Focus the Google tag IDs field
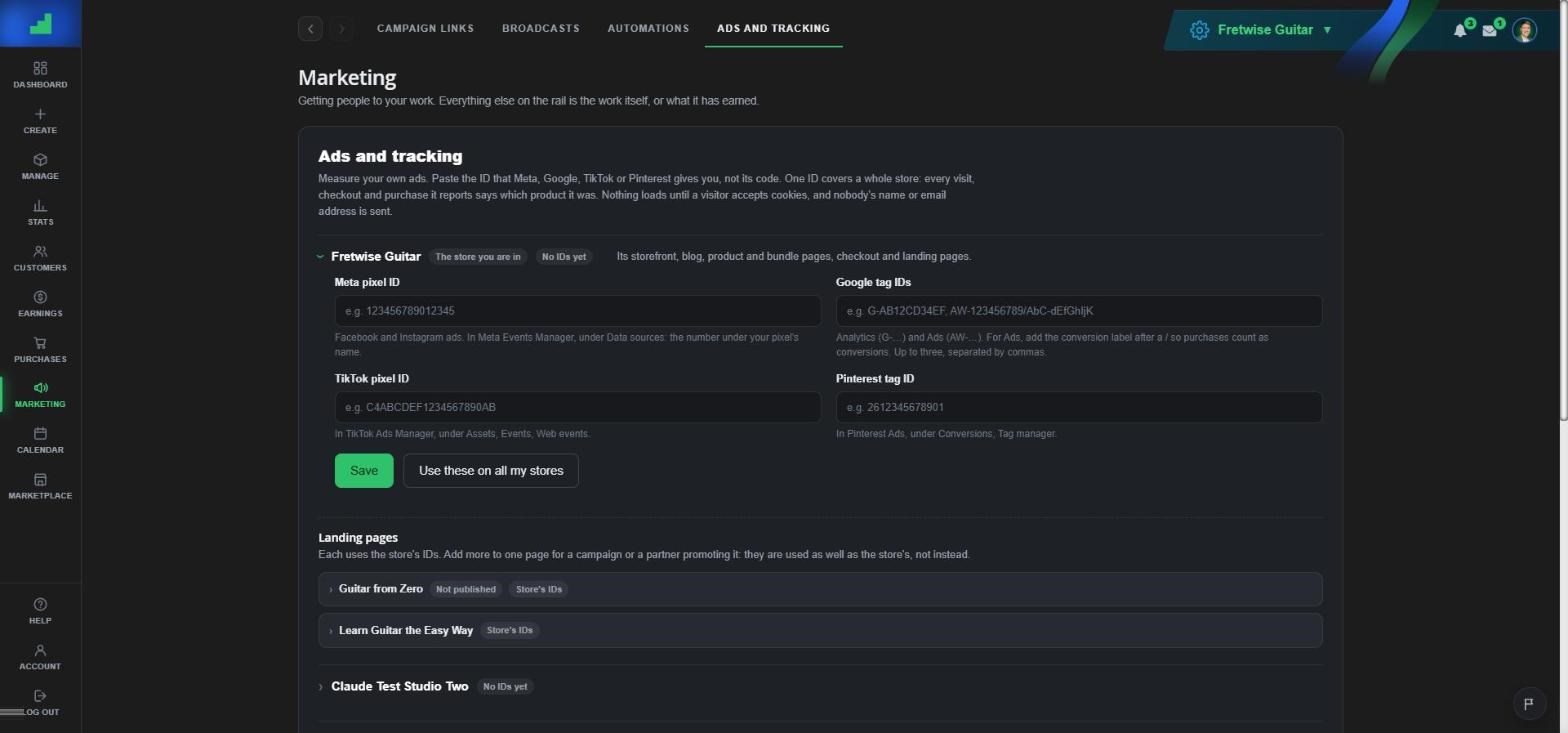Image resolution: width=1568 pixels, height=733 pixels. point(1079,311)
